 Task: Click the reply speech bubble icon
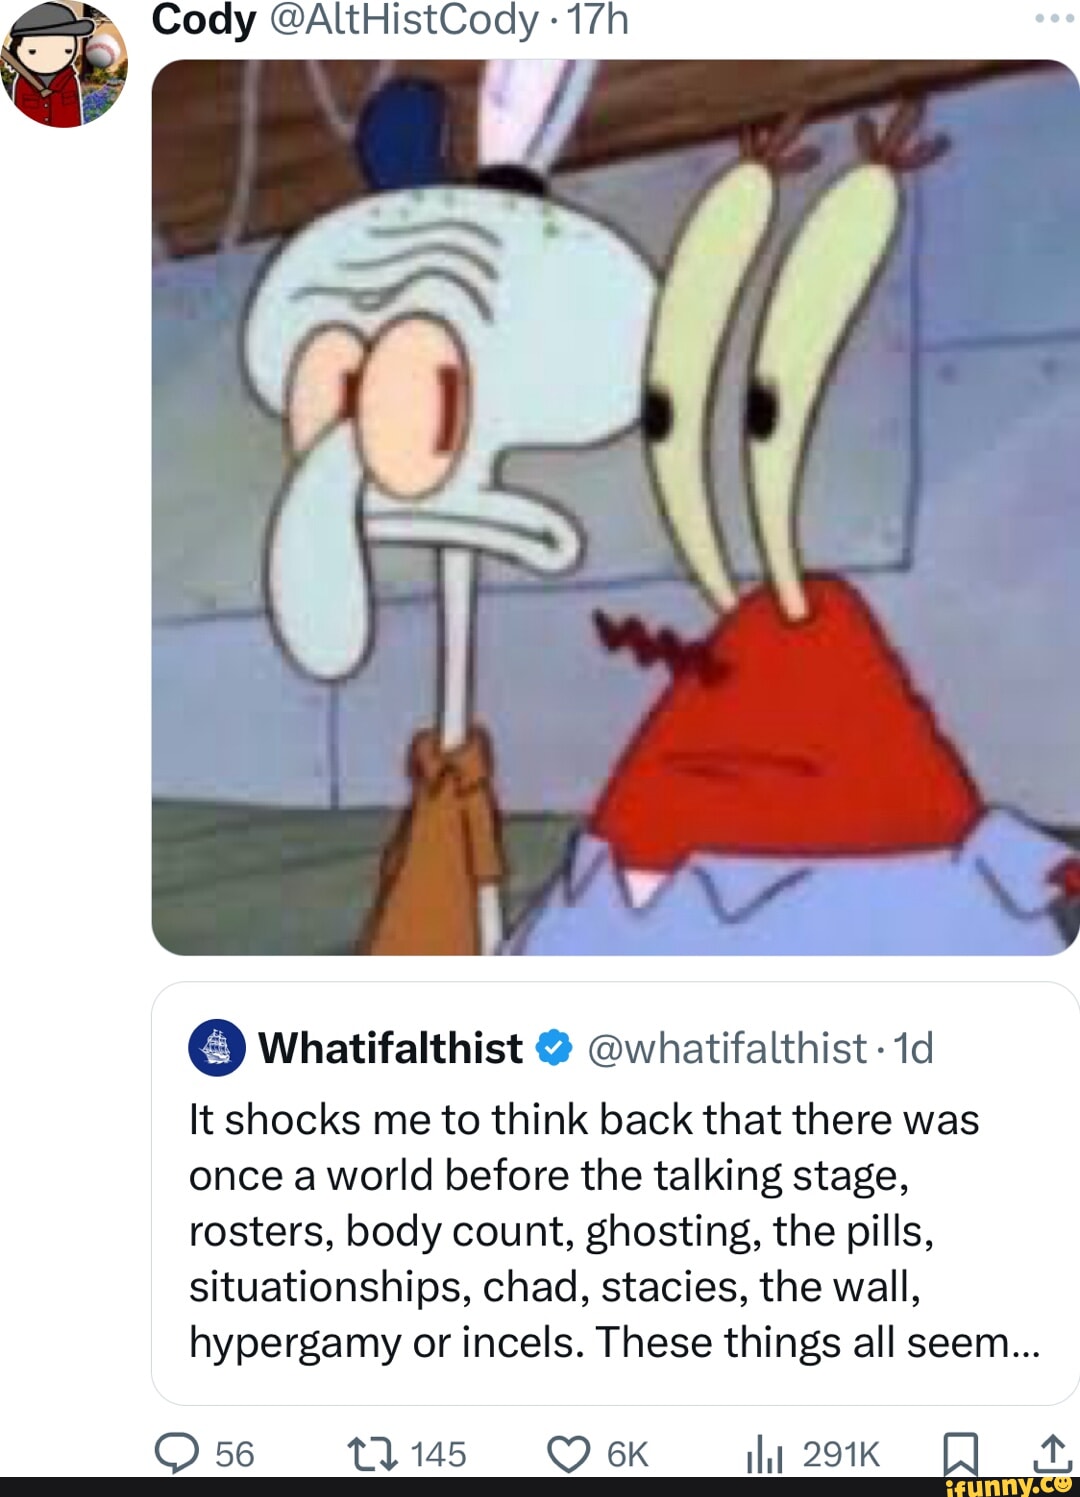click(177, 1453)
